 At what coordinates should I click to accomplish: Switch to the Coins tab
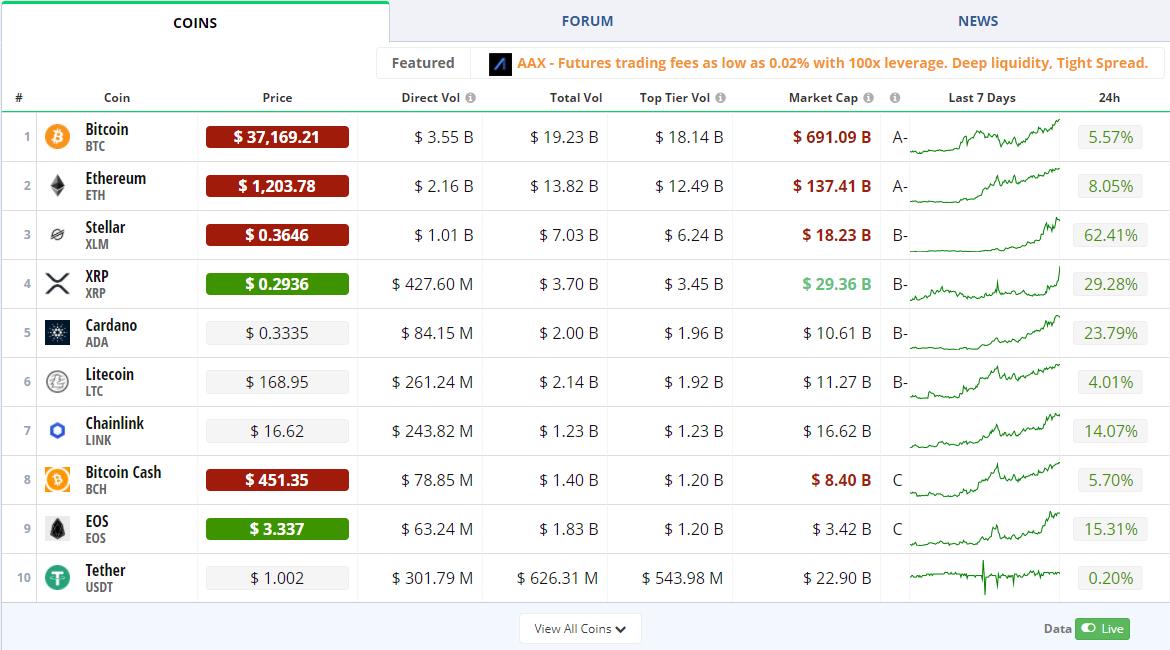(195, 23)
